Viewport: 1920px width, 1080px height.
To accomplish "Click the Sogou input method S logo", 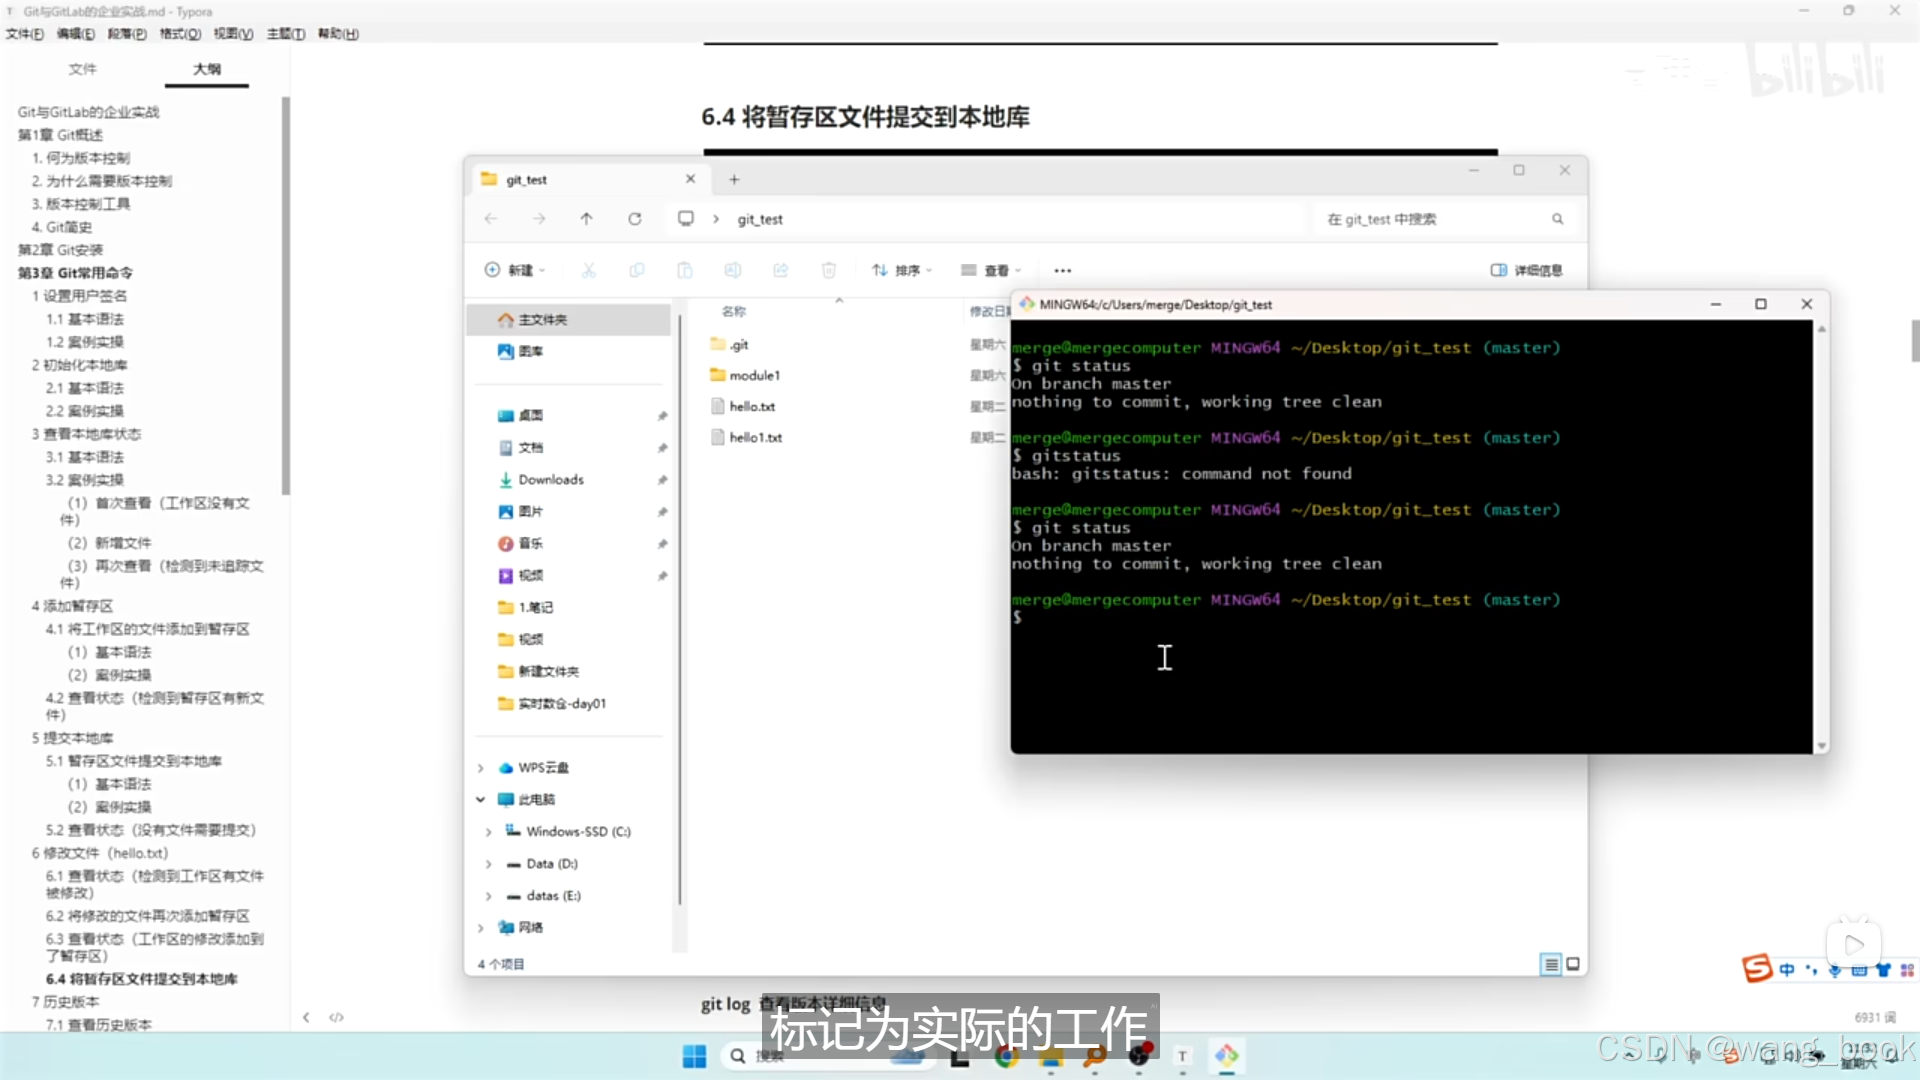I will [x=1757, y=969].
